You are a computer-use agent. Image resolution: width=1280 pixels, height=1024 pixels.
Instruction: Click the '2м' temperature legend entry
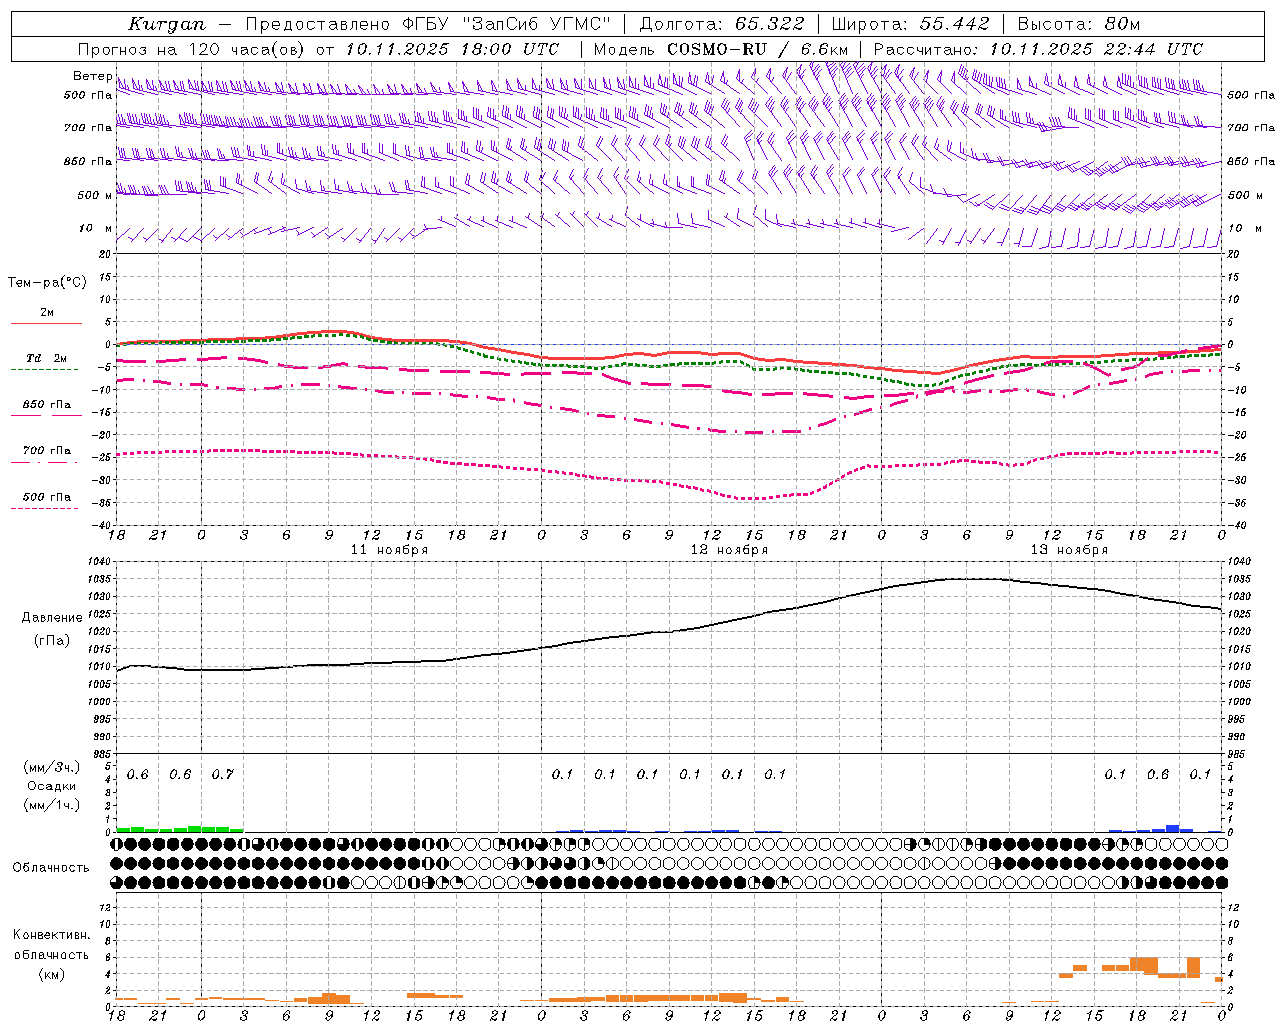[x=47, y=312]
